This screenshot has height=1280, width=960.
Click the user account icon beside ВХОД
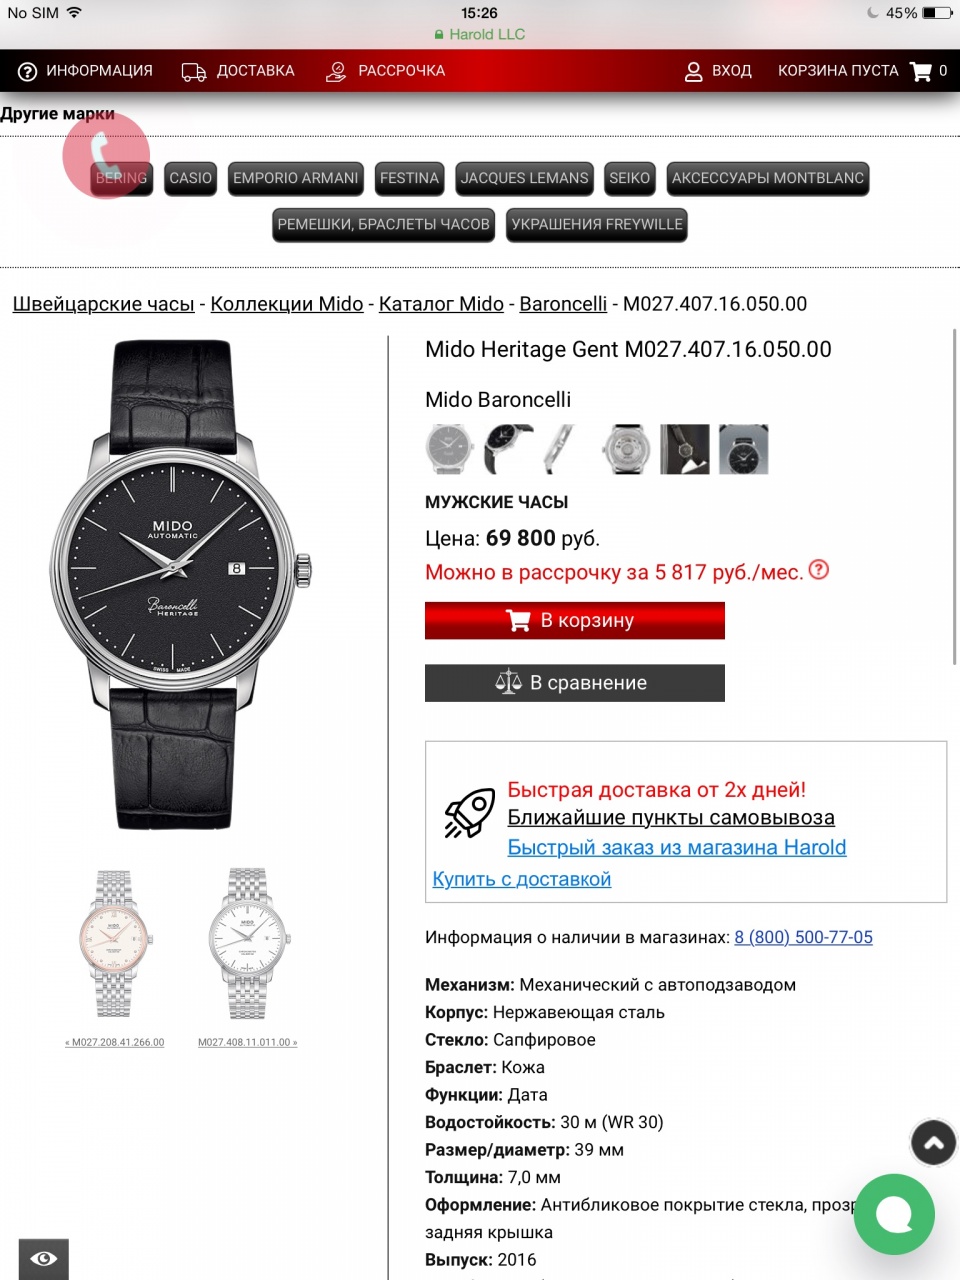[693, 71]
